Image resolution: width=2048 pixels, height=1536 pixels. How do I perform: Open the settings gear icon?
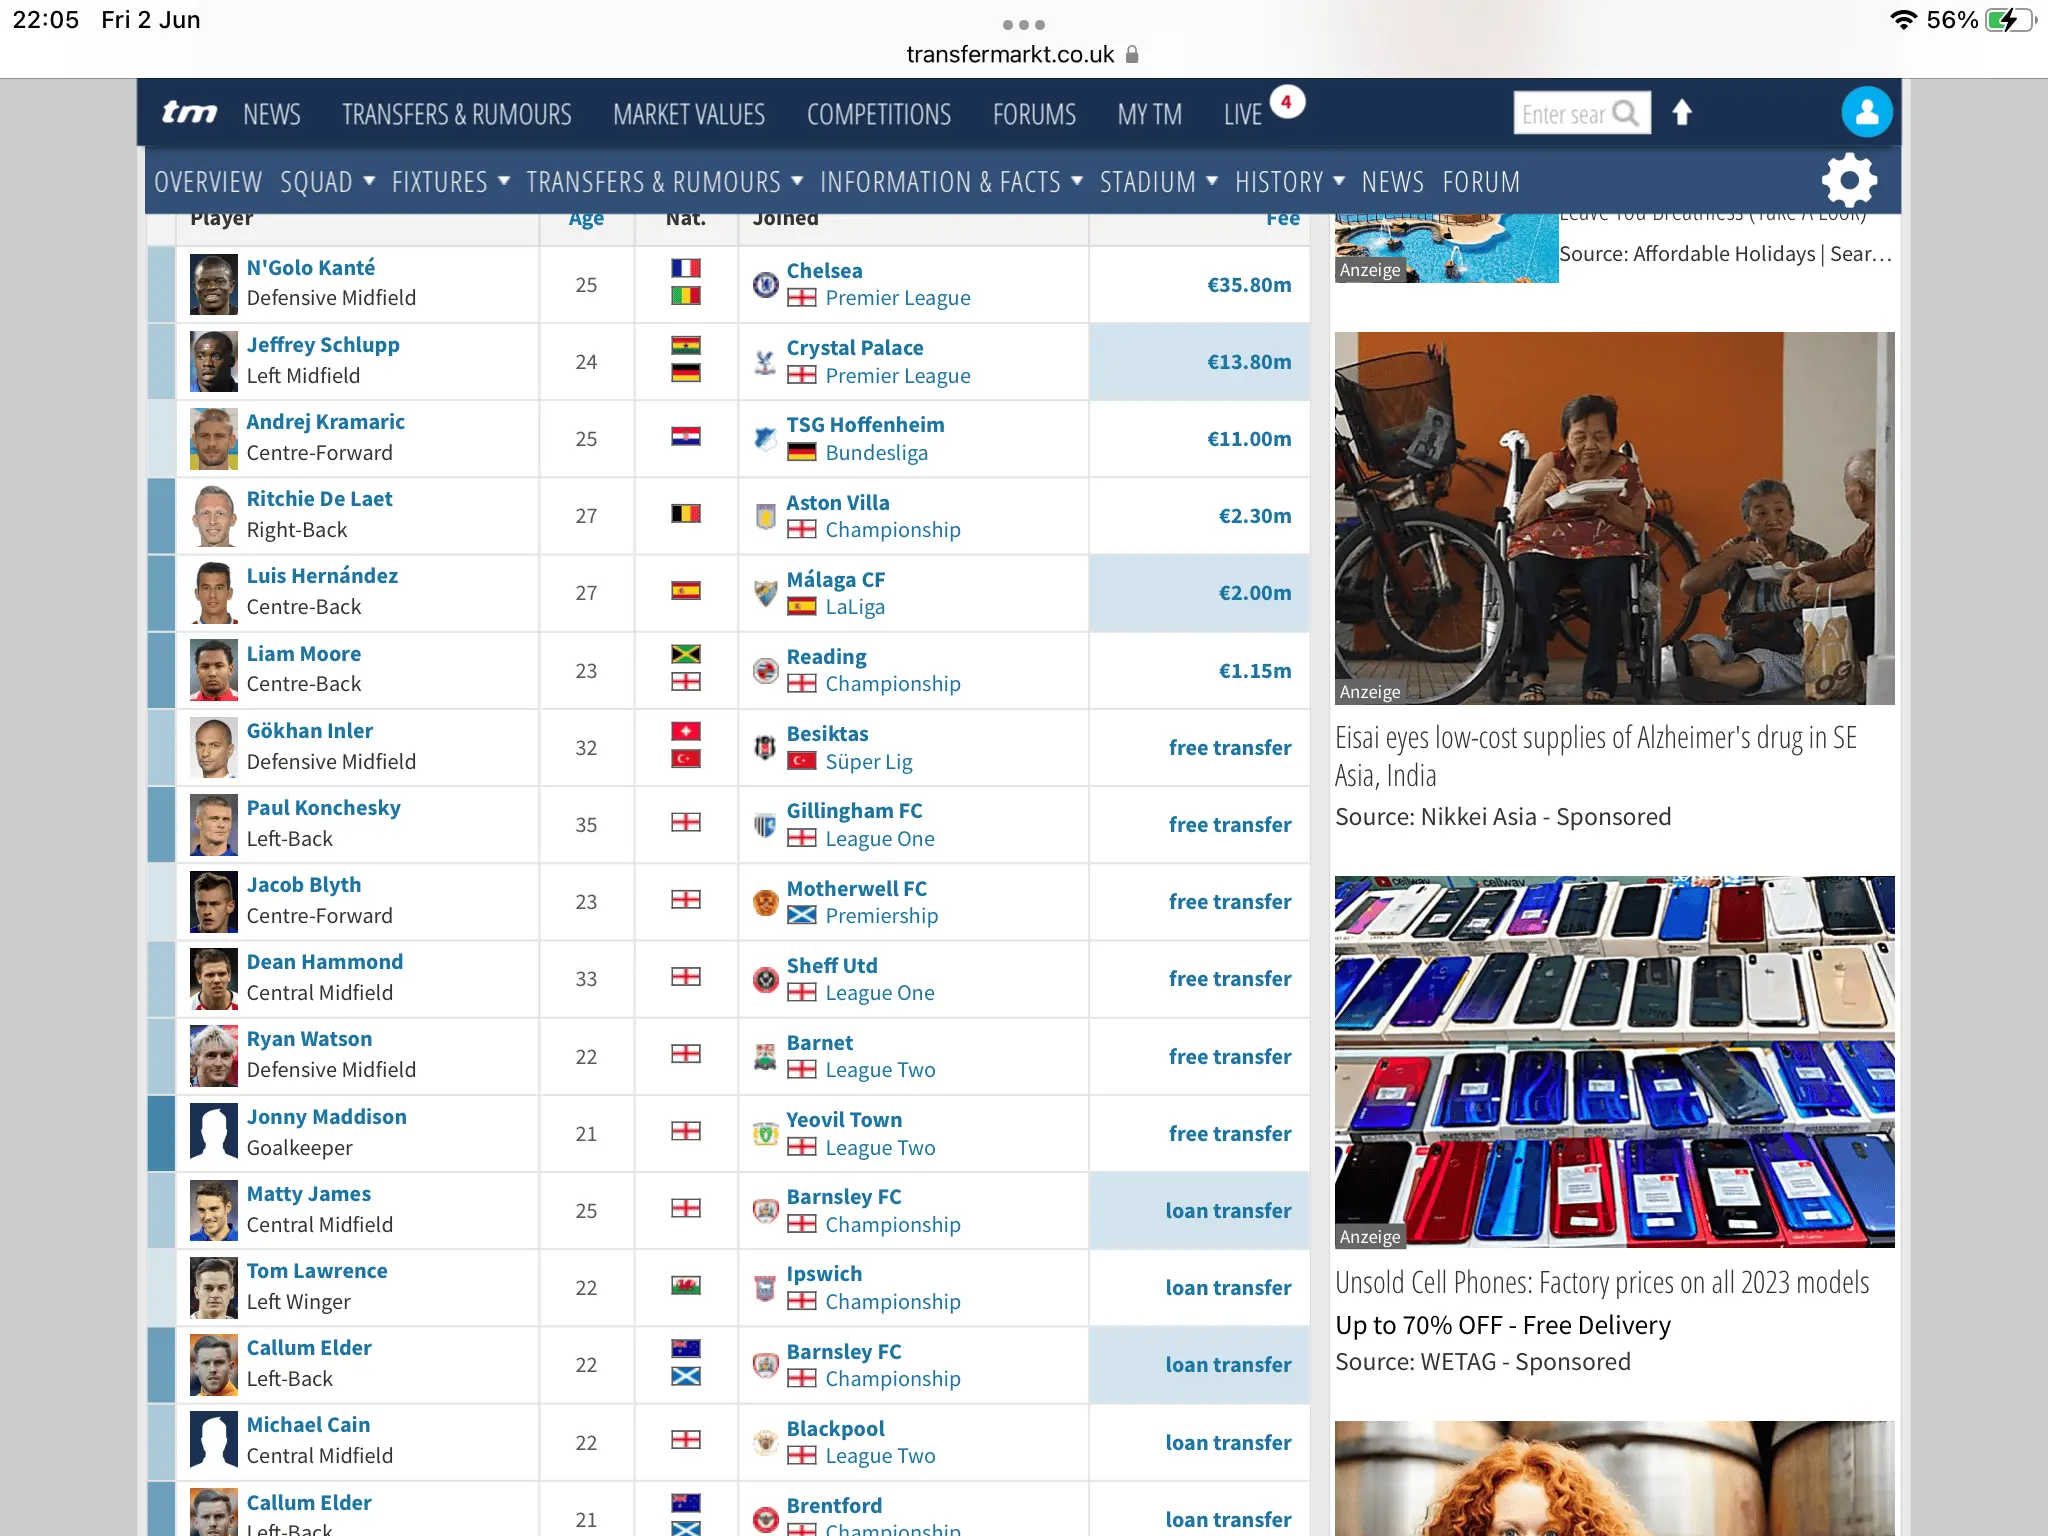click(1848, 181)
